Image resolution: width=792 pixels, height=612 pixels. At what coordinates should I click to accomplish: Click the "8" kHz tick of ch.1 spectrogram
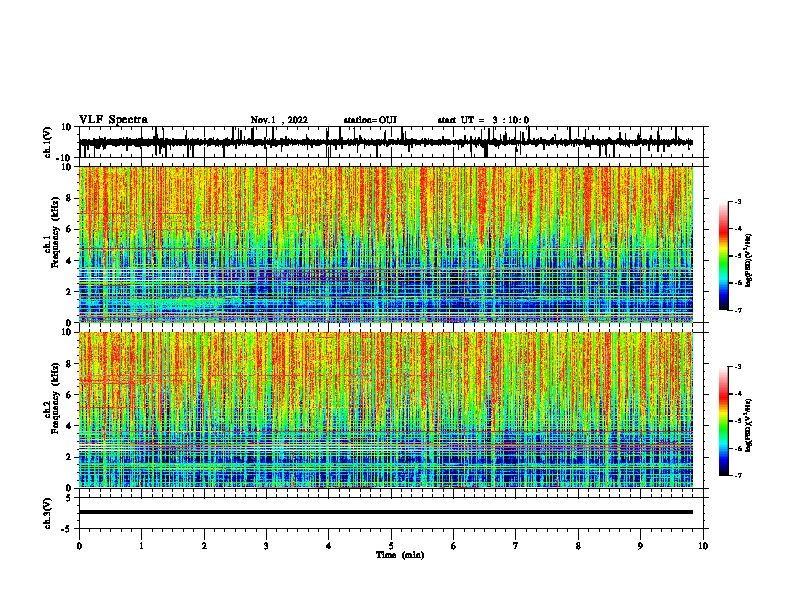tap(70, 198)
